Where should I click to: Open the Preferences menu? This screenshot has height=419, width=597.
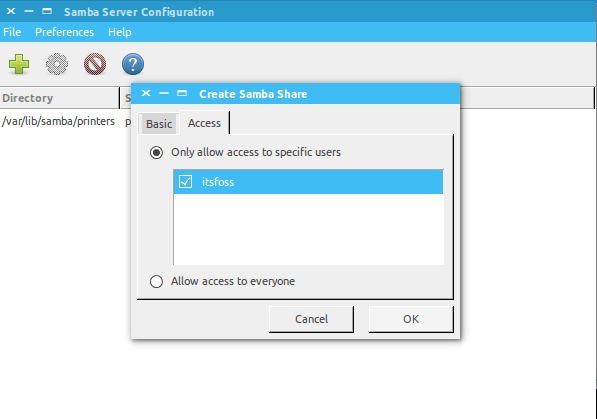coord(64,32)
